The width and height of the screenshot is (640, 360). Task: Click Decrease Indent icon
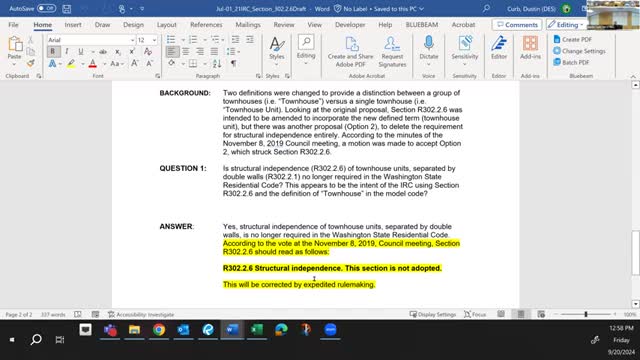236,40
